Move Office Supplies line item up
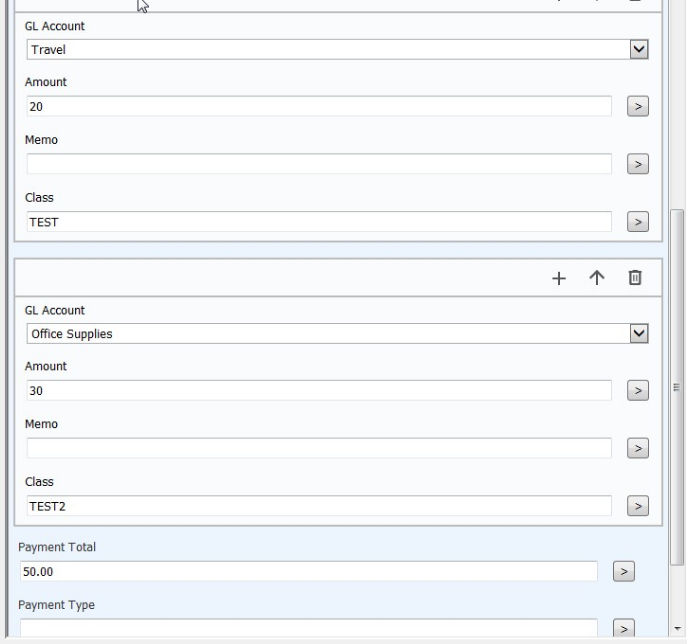Image resolution: width=687 pixels, height=644 pixels. click(597, 278)
